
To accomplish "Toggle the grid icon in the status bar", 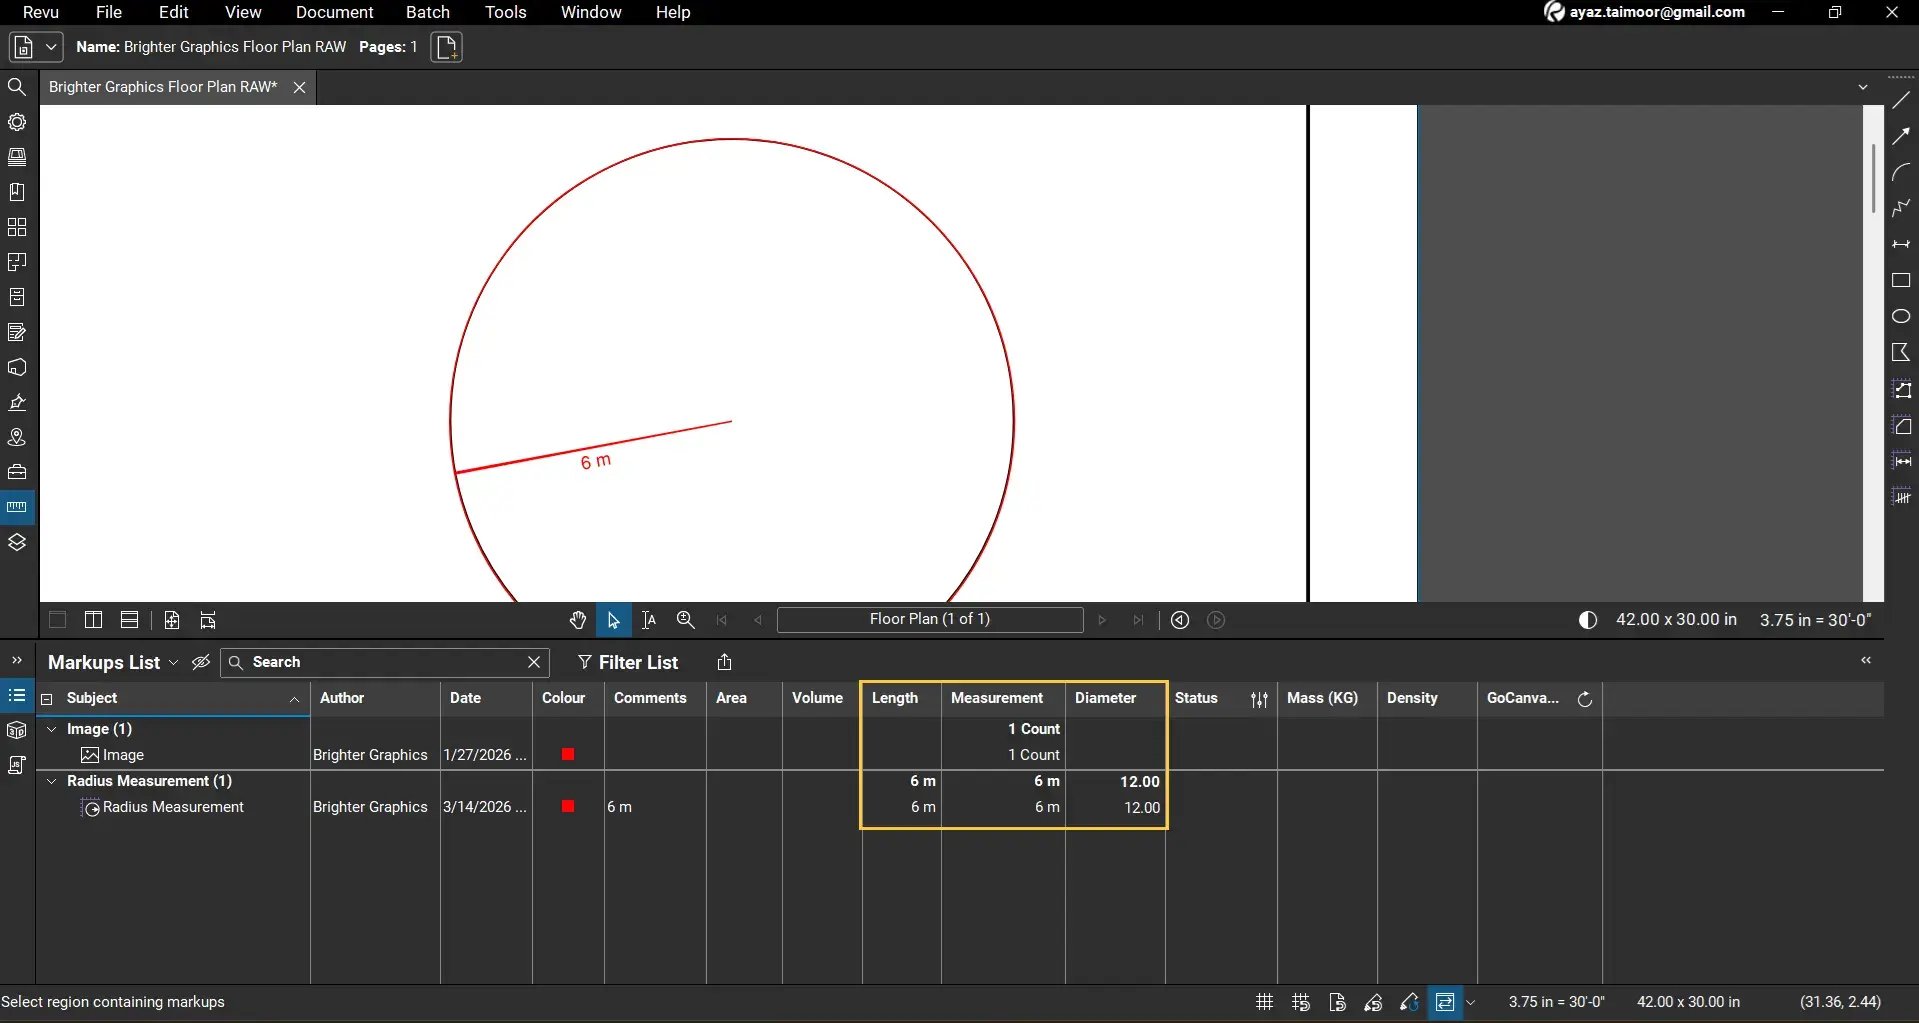I will tap(1263, 1002).
